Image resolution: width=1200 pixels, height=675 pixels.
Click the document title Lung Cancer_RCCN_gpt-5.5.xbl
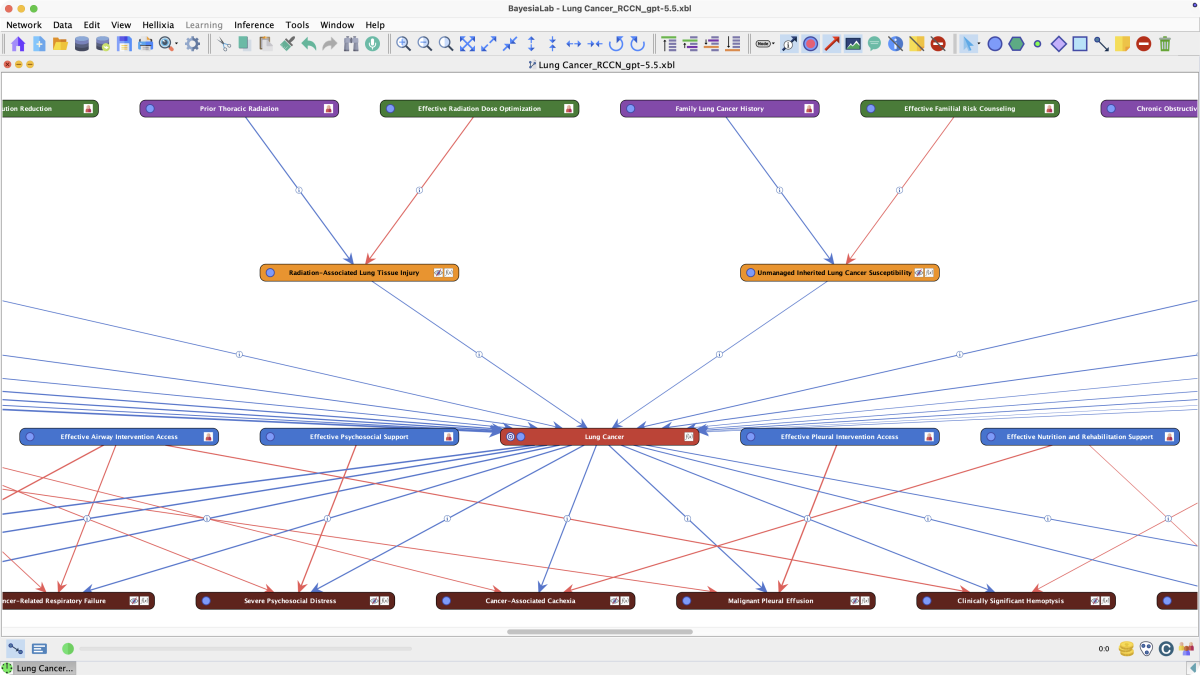[x=607, y=64]
